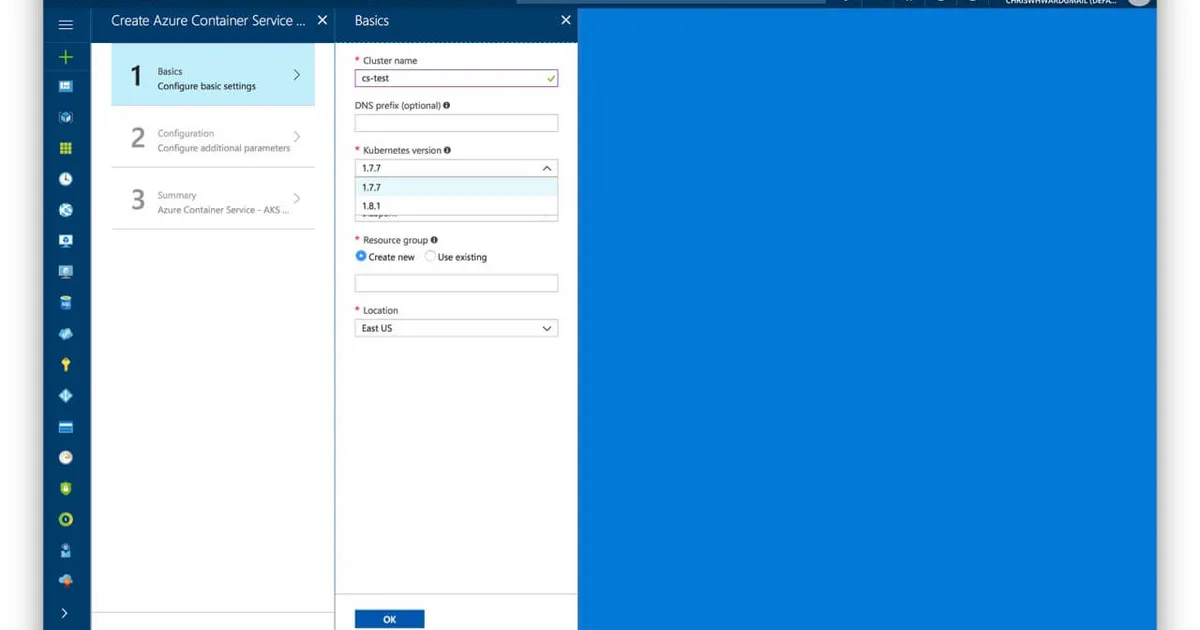Select step 3 Summary

pyautogui.click(x=213, y=199)
